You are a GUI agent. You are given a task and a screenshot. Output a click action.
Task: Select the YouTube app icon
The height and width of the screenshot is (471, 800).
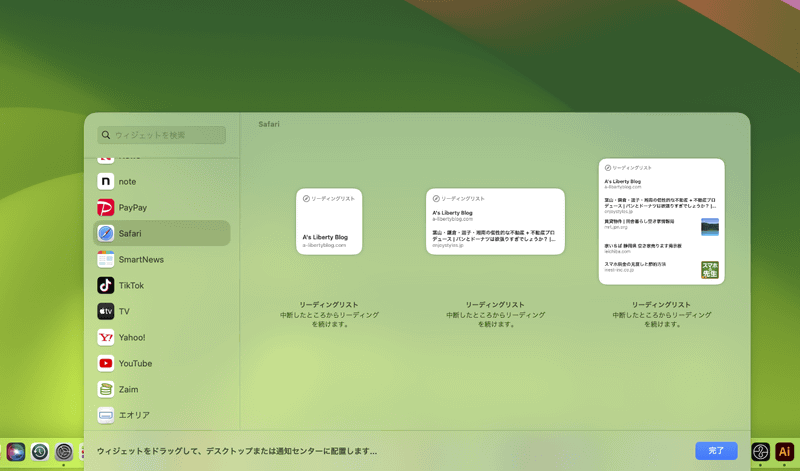(x=106, y=363)
